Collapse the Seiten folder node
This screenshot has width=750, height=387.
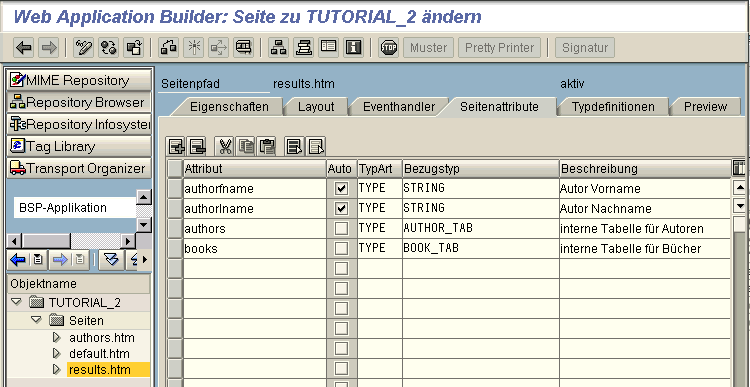(36, 320)
